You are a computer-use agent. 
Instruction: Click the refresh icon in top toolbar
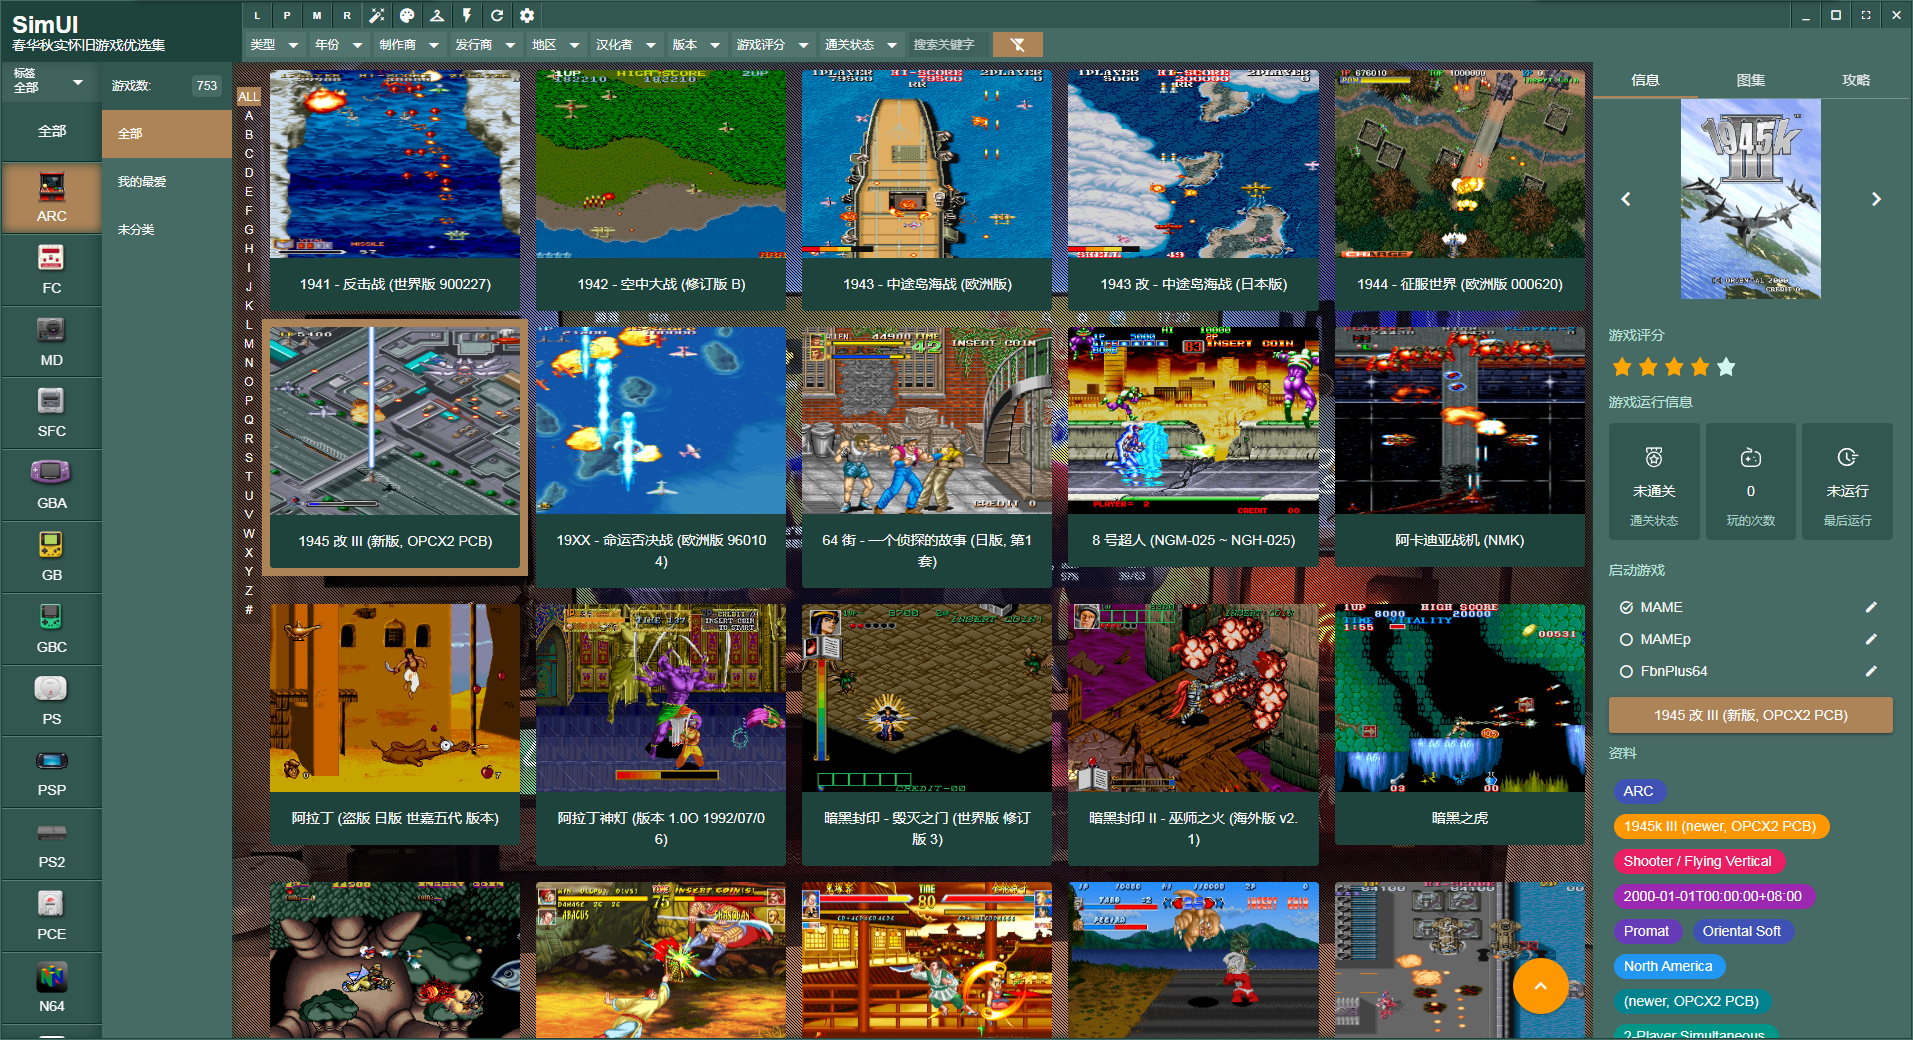point(497,15)
